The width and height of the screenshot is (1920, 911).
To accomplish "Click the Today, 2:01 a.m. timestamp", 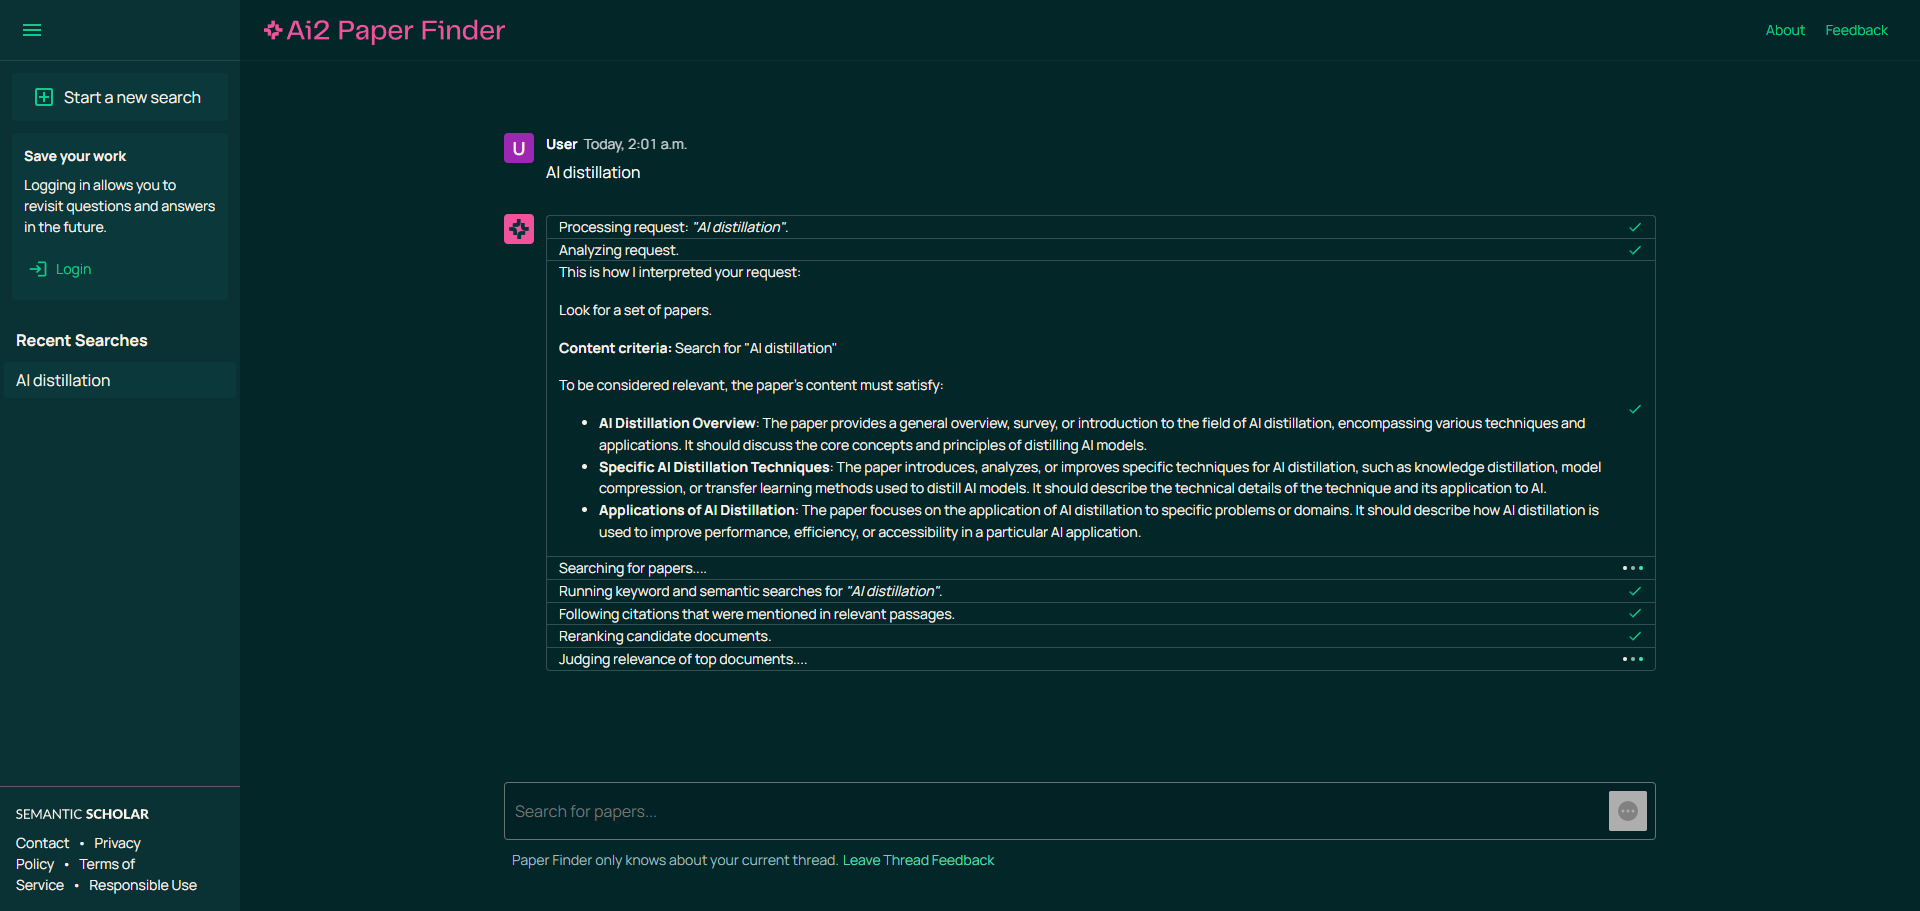I will click(635, 144).
